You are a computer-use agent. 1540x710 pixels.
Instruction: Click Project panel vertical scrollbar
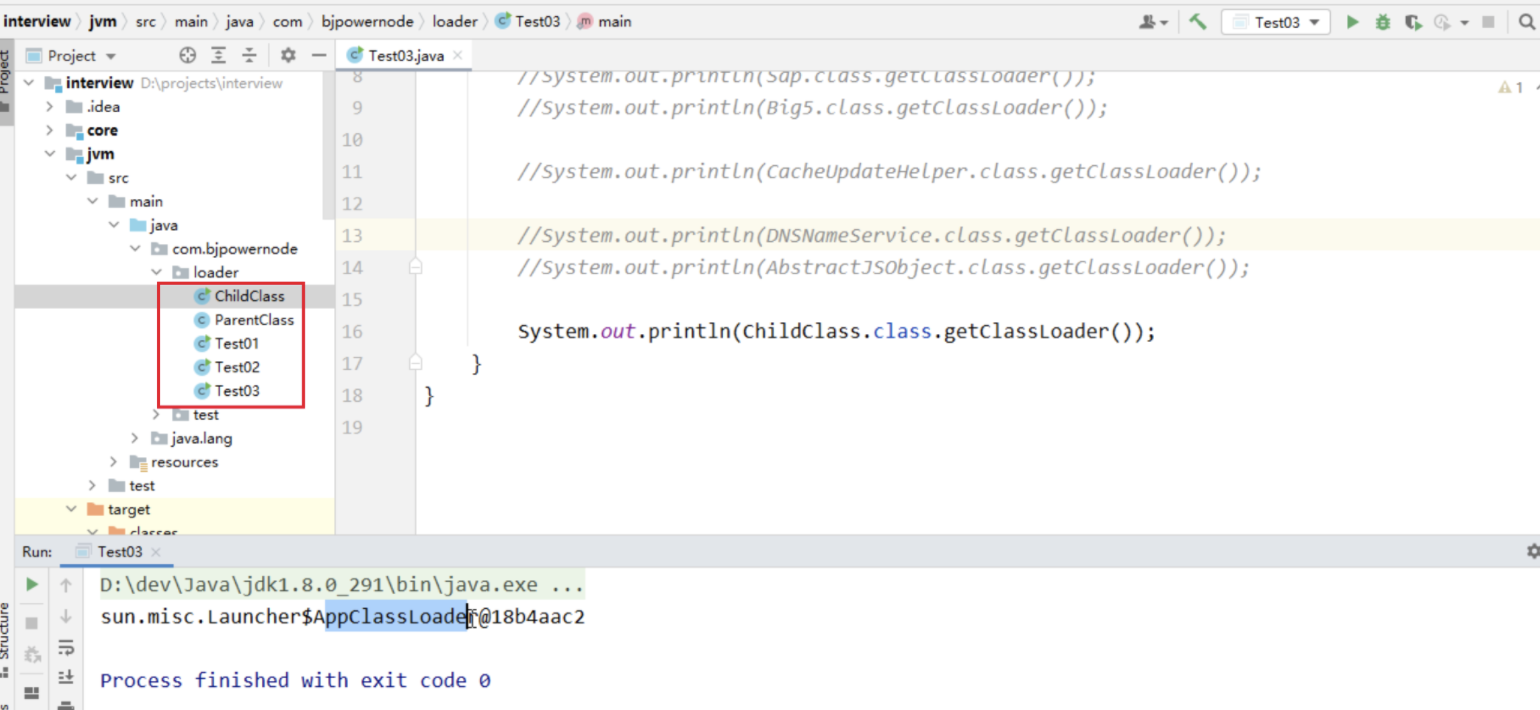(330, 145)
